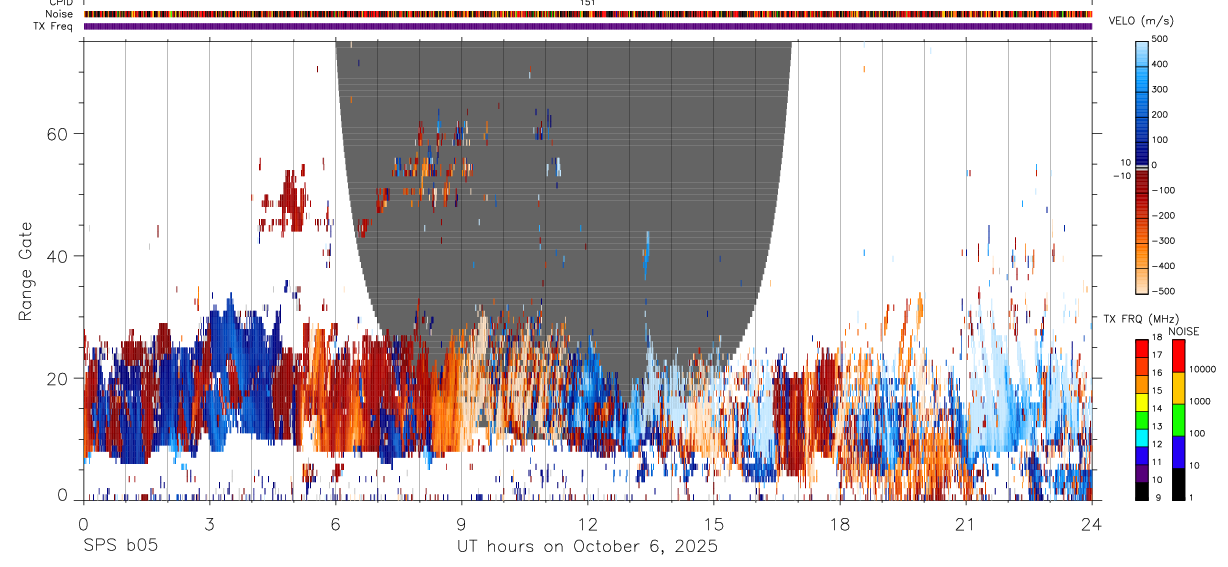Click the 6 hour tick on time axis

click(x=335, y=523)
